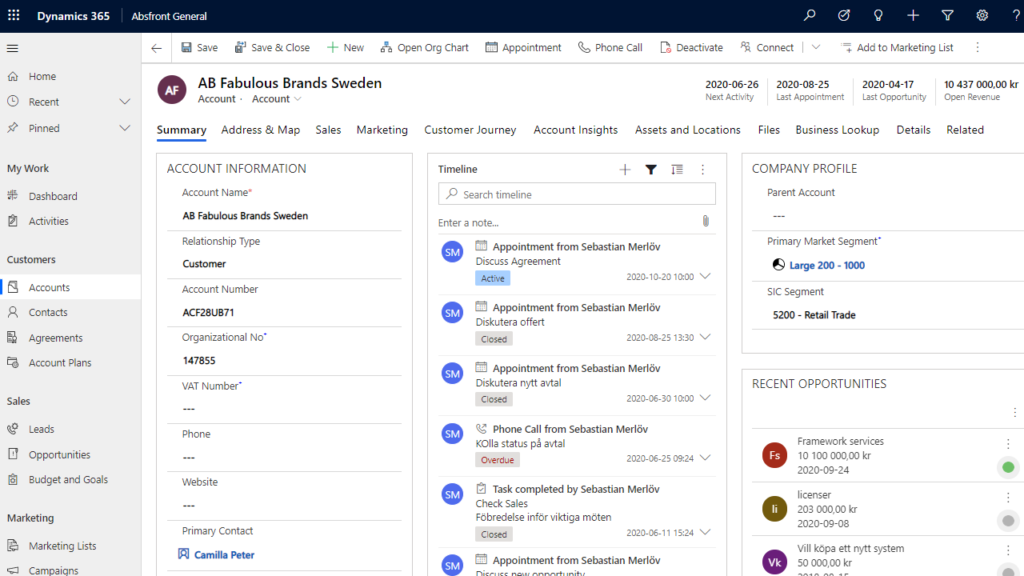This screenshot has height=576, width=1024.
Task: Switch to the Files tab
Action: coord(769,130)
